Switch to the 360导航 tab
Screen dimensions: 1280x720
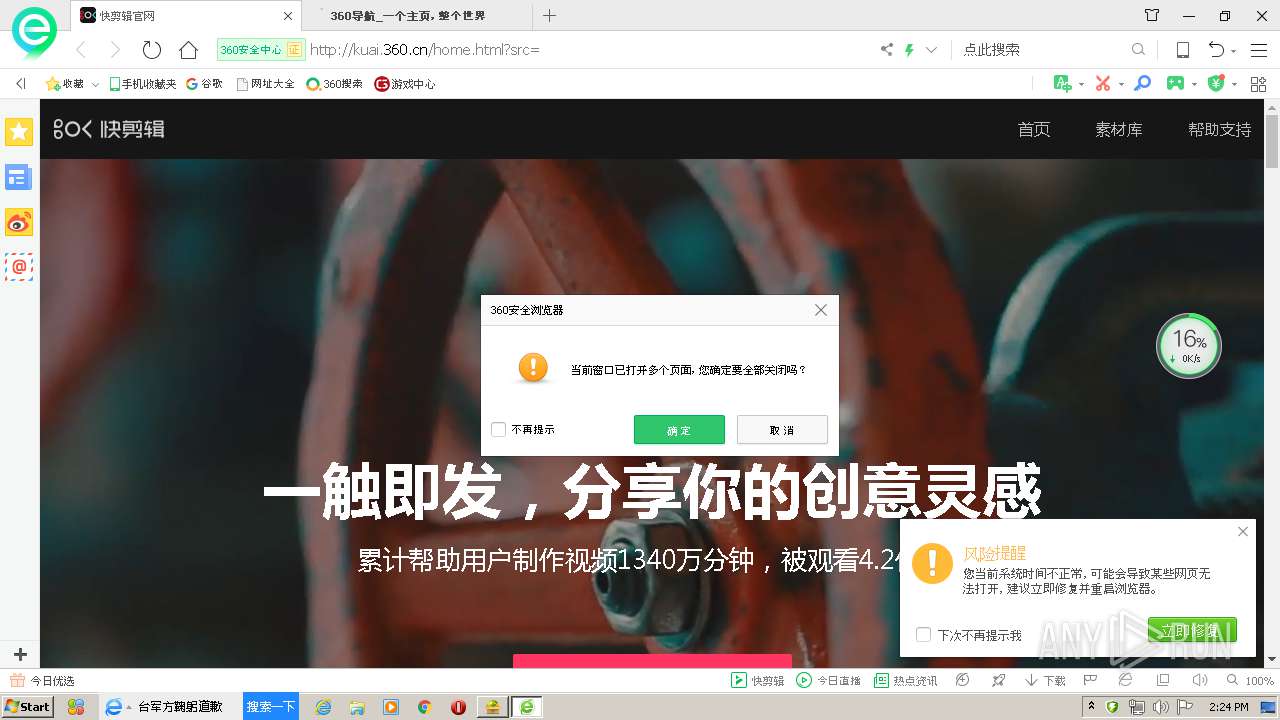[416, 16]
